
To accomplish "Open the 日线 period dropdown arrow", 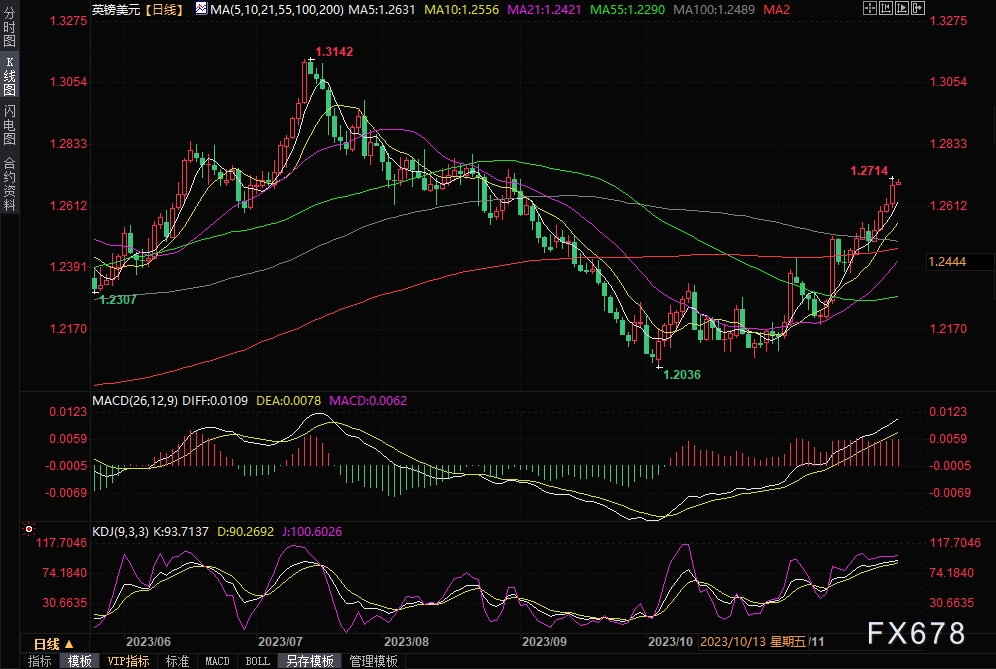I will coord(70,644).
